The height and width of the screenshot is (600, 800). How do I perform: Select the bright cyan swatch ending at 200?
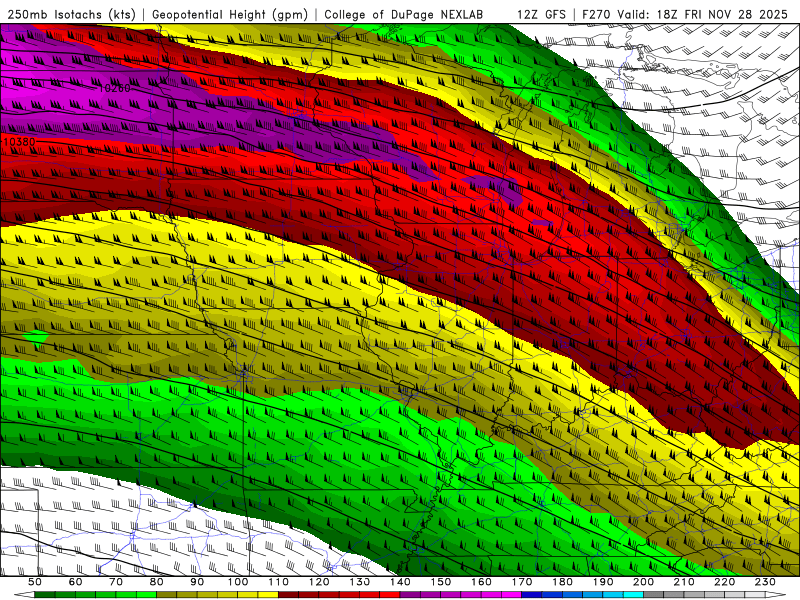pos(633,594)
